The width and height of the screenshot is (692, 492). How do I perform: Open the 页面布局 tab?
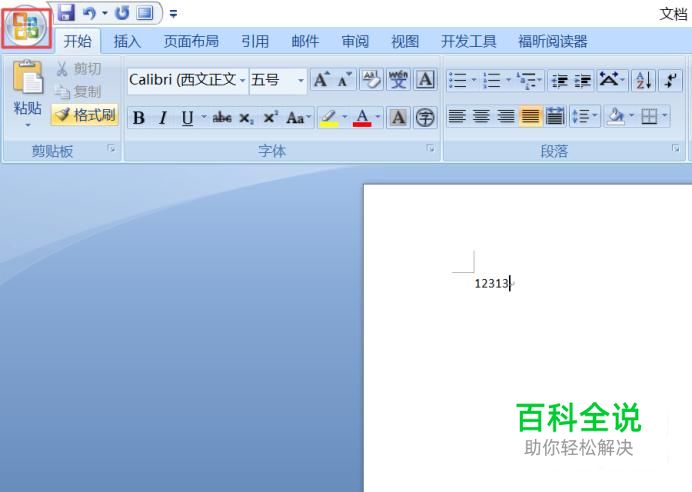point(191,41)
